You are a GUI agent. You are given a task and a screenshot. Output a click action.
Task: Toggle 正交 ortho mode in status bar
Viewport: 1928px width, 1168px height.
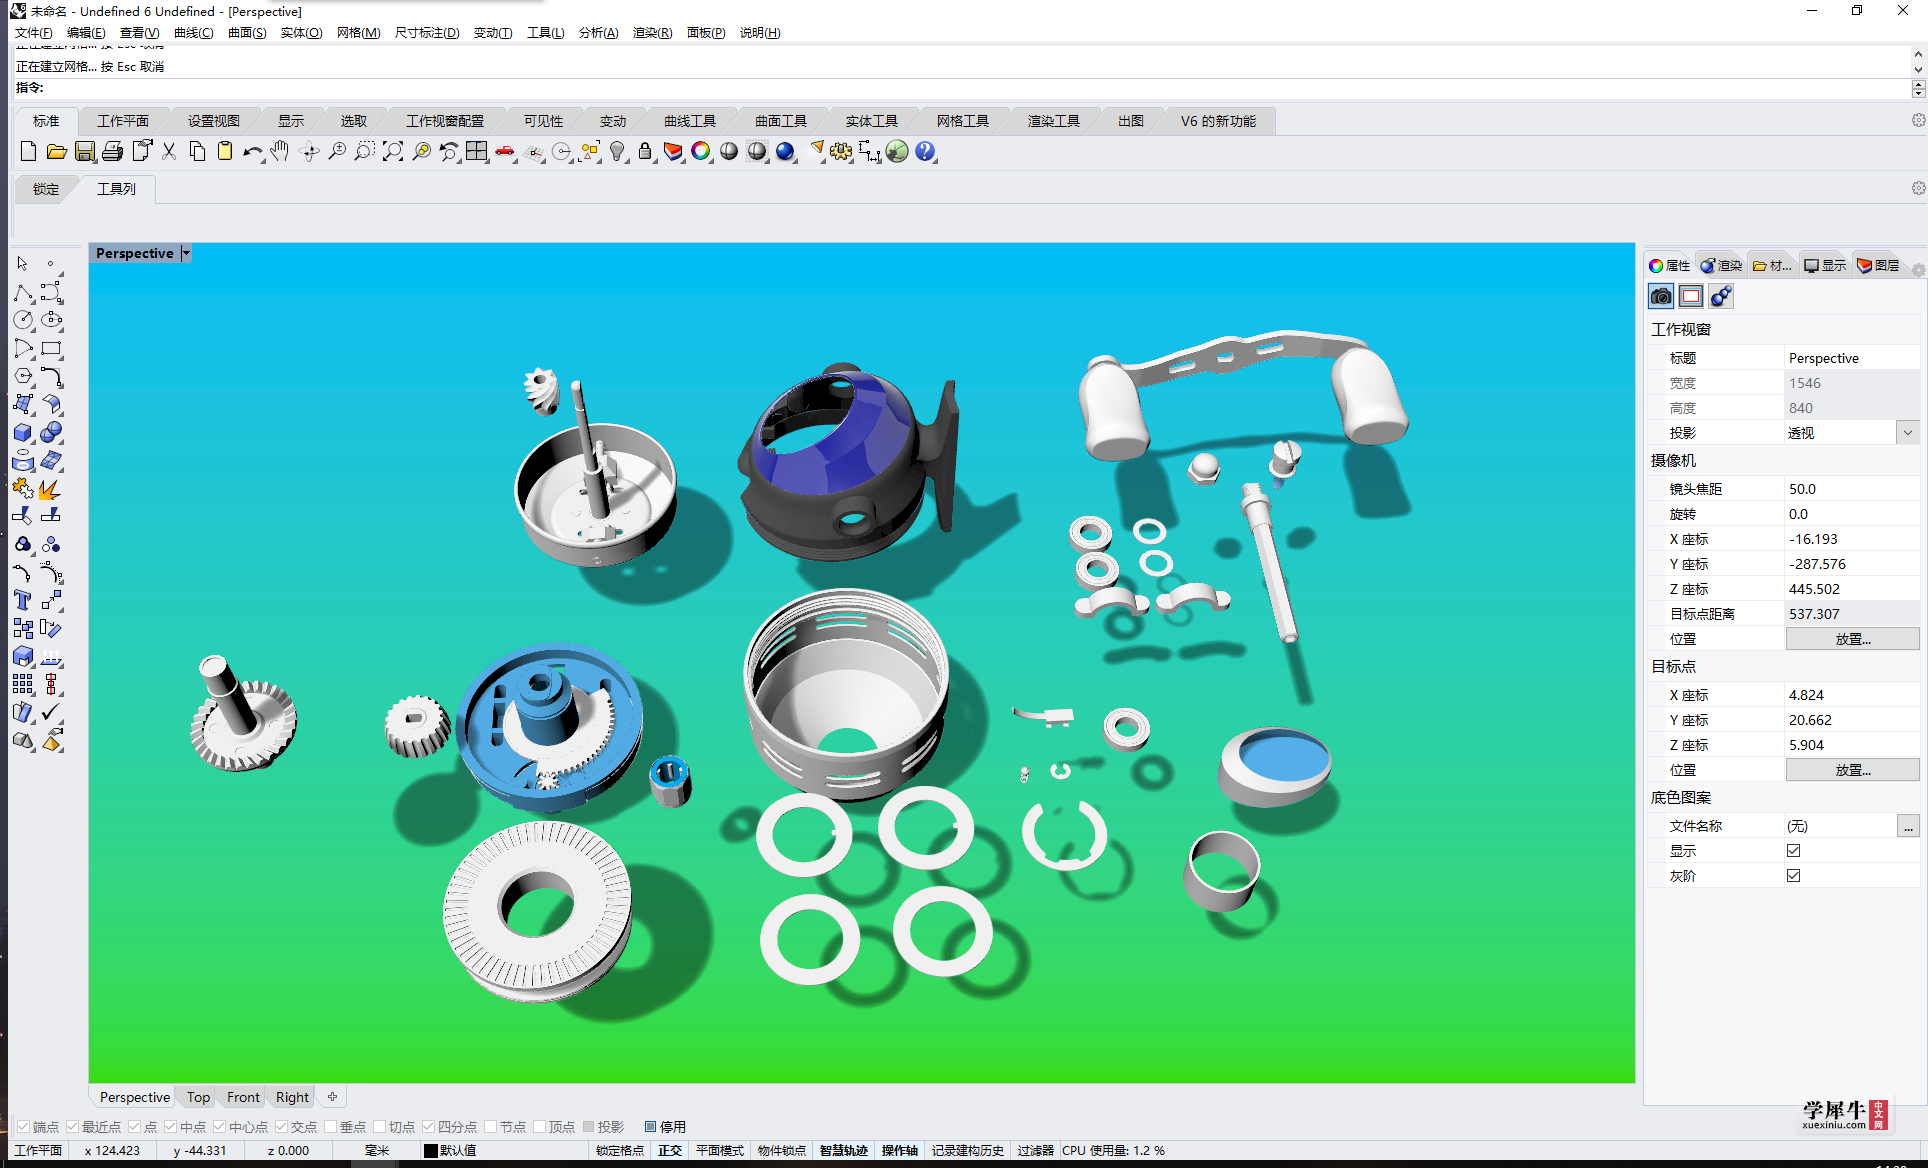pyautogui.click(x=670, y=1150)
